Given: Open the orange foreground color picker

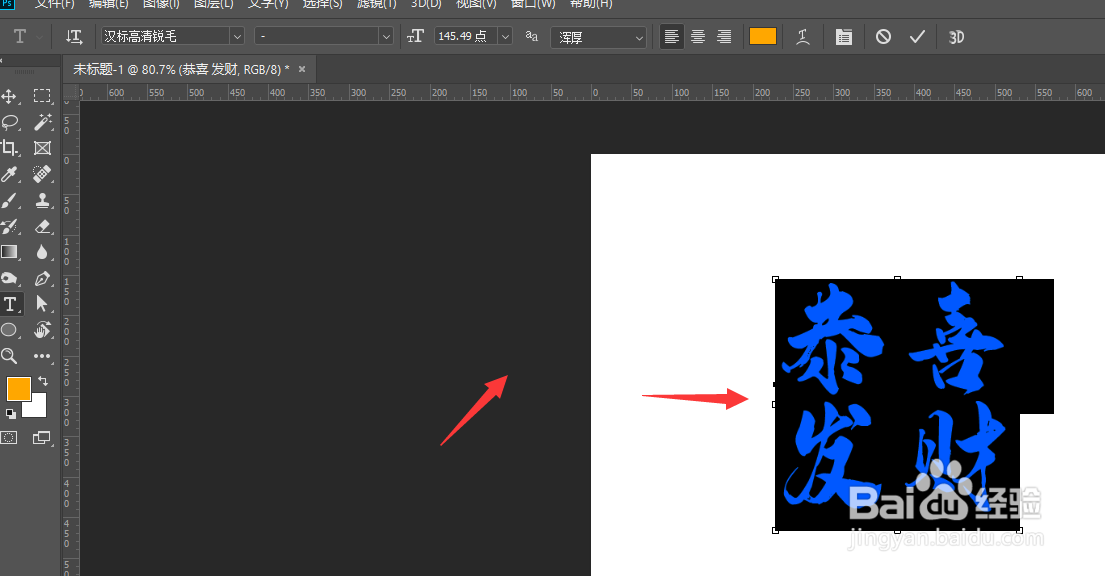Looking at the screenshot, I should click(x=17, y=388).
